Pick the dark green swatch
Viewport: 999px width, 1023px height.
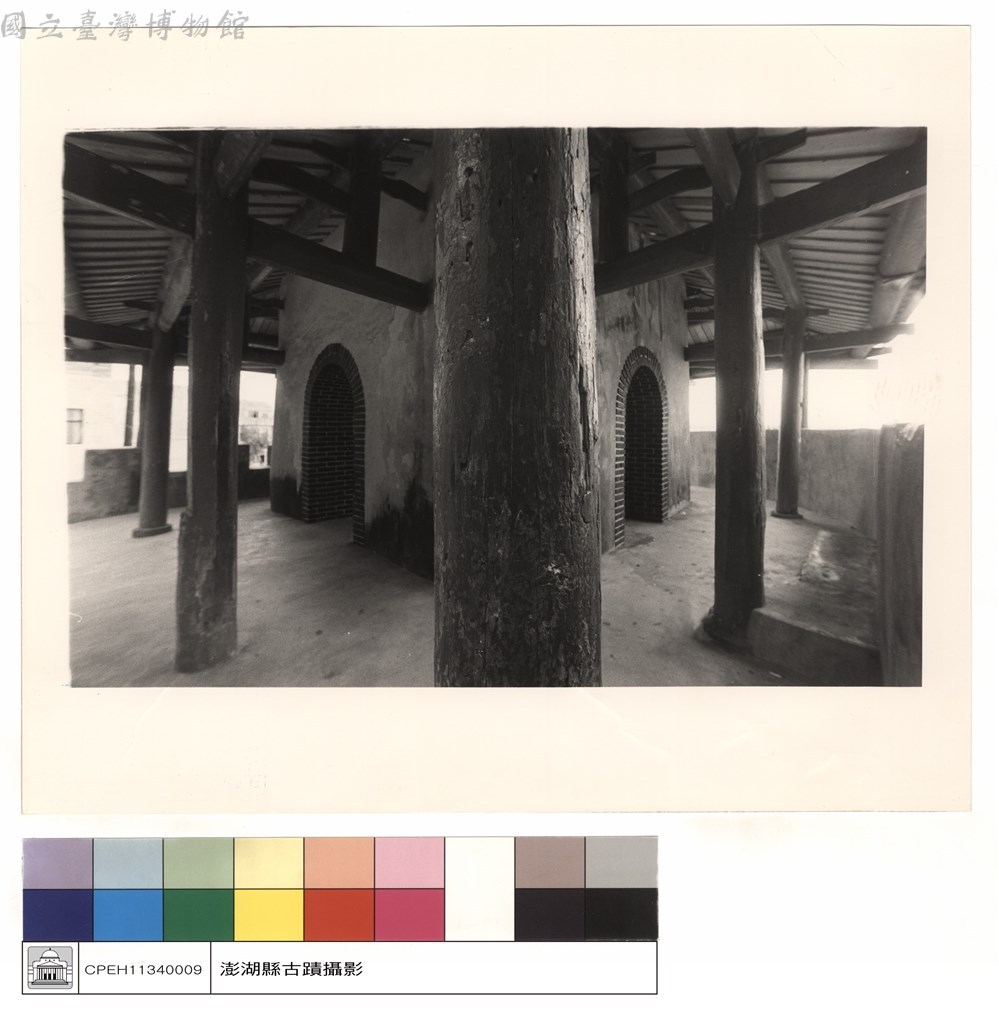198,915
